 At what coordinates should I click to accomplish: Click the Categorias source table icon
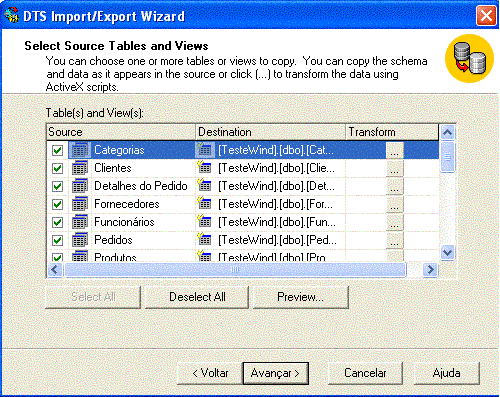coord(80,150)
